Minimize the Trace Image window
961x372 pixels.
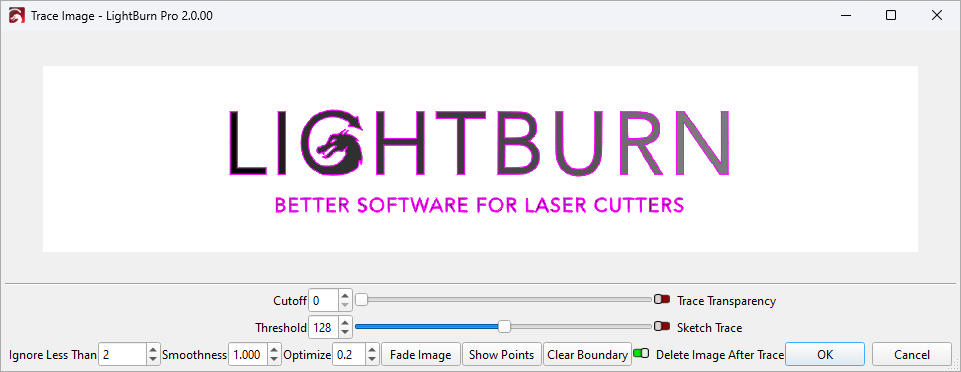point(845,16)
